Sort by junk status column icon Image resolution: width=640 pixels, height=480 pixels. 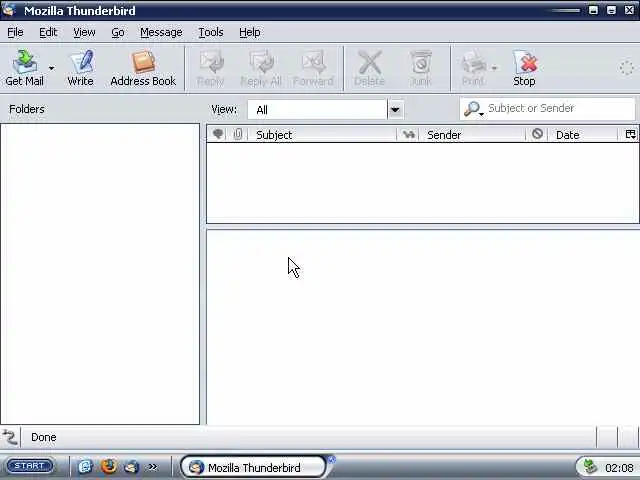(x=537, y=134)
